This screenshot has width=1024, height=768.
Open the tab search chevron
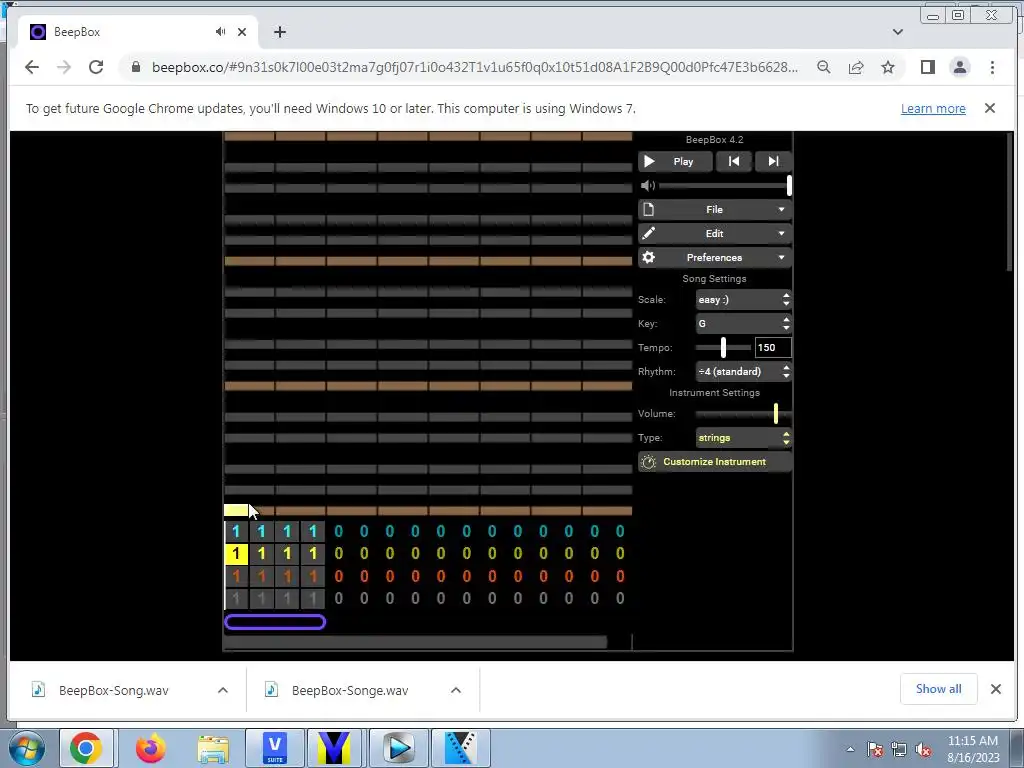pos(898,32)
